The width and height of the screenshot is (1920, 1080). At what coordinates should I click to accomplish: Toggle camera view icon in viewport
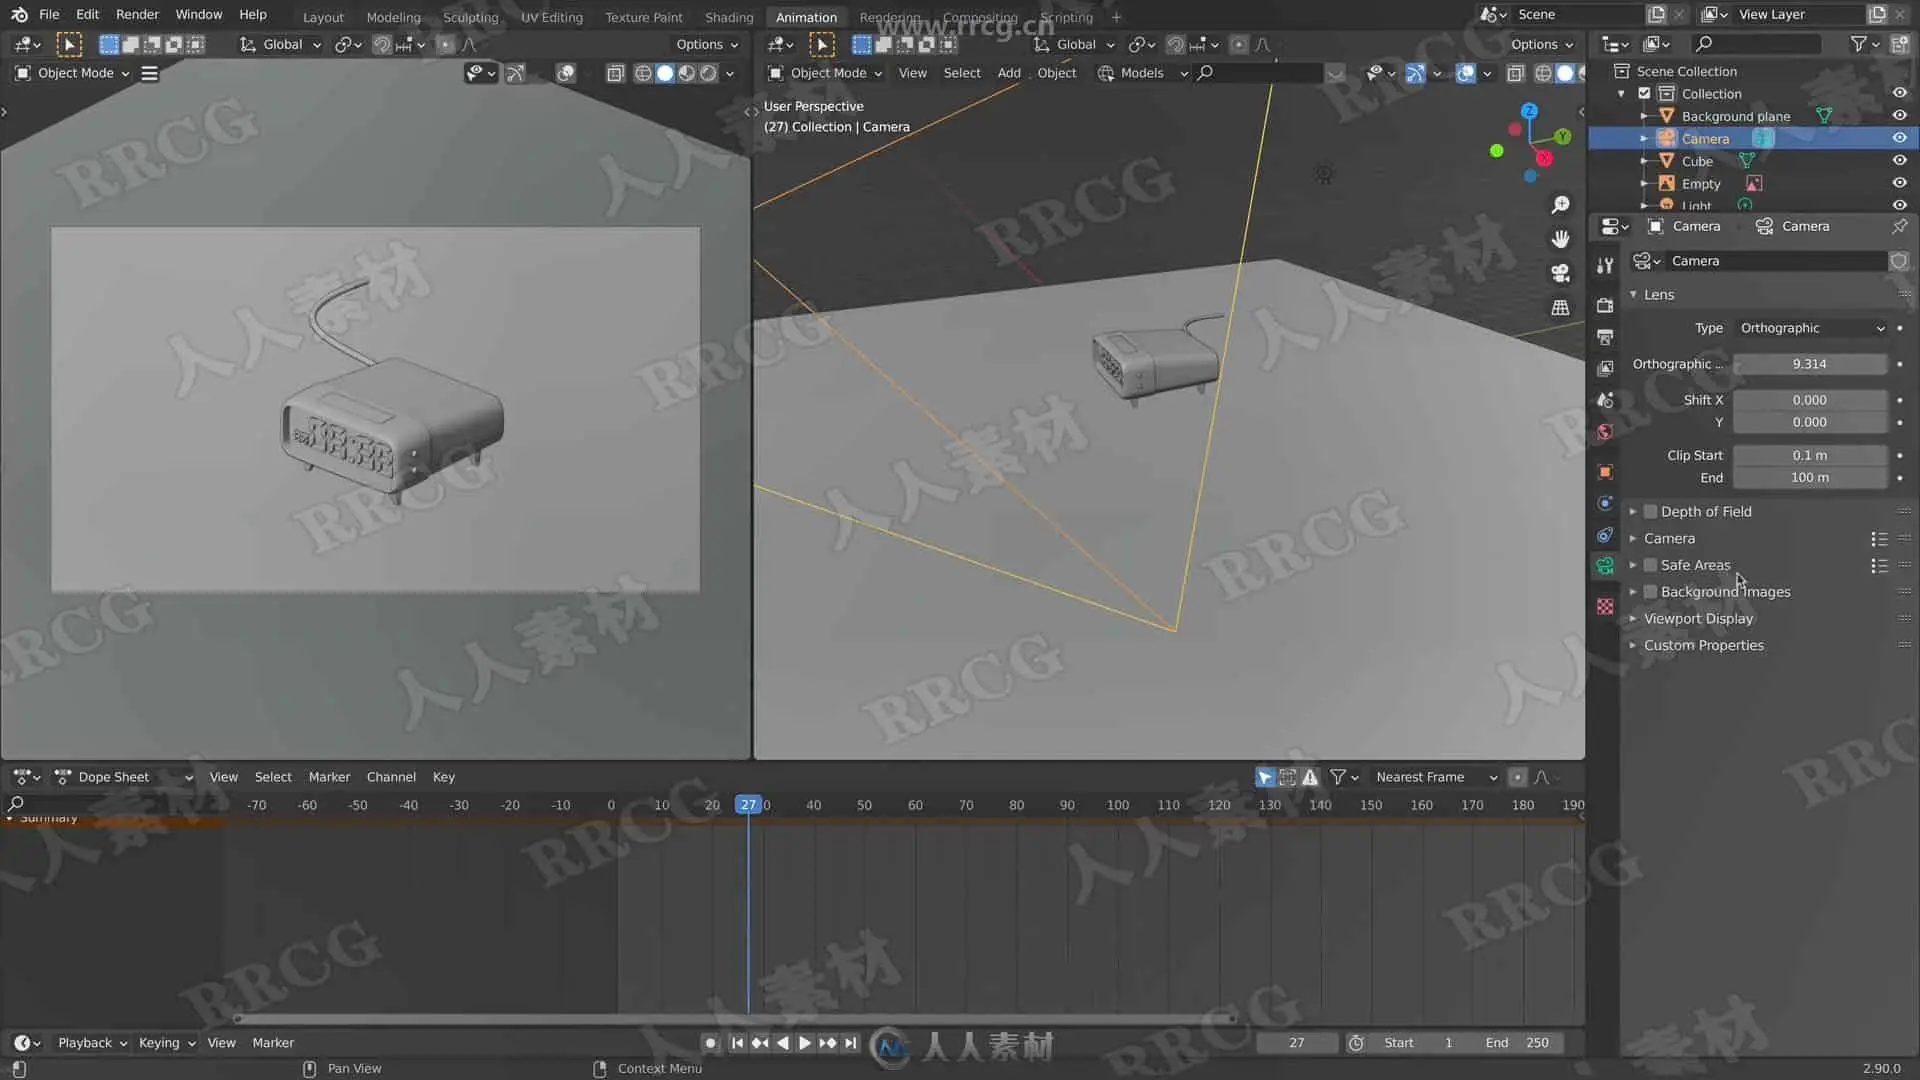pyautogui.click(x=1560, y=273)
